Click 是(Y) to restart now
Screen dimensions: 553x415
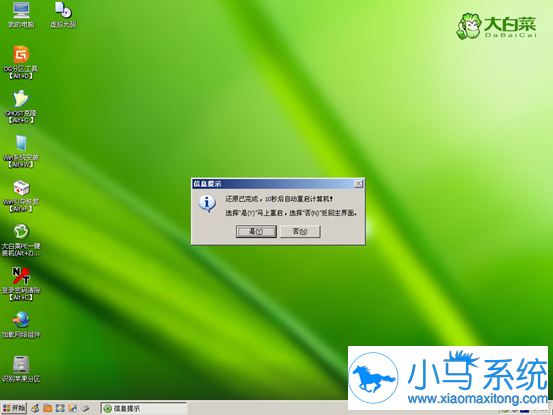(256, 231)
